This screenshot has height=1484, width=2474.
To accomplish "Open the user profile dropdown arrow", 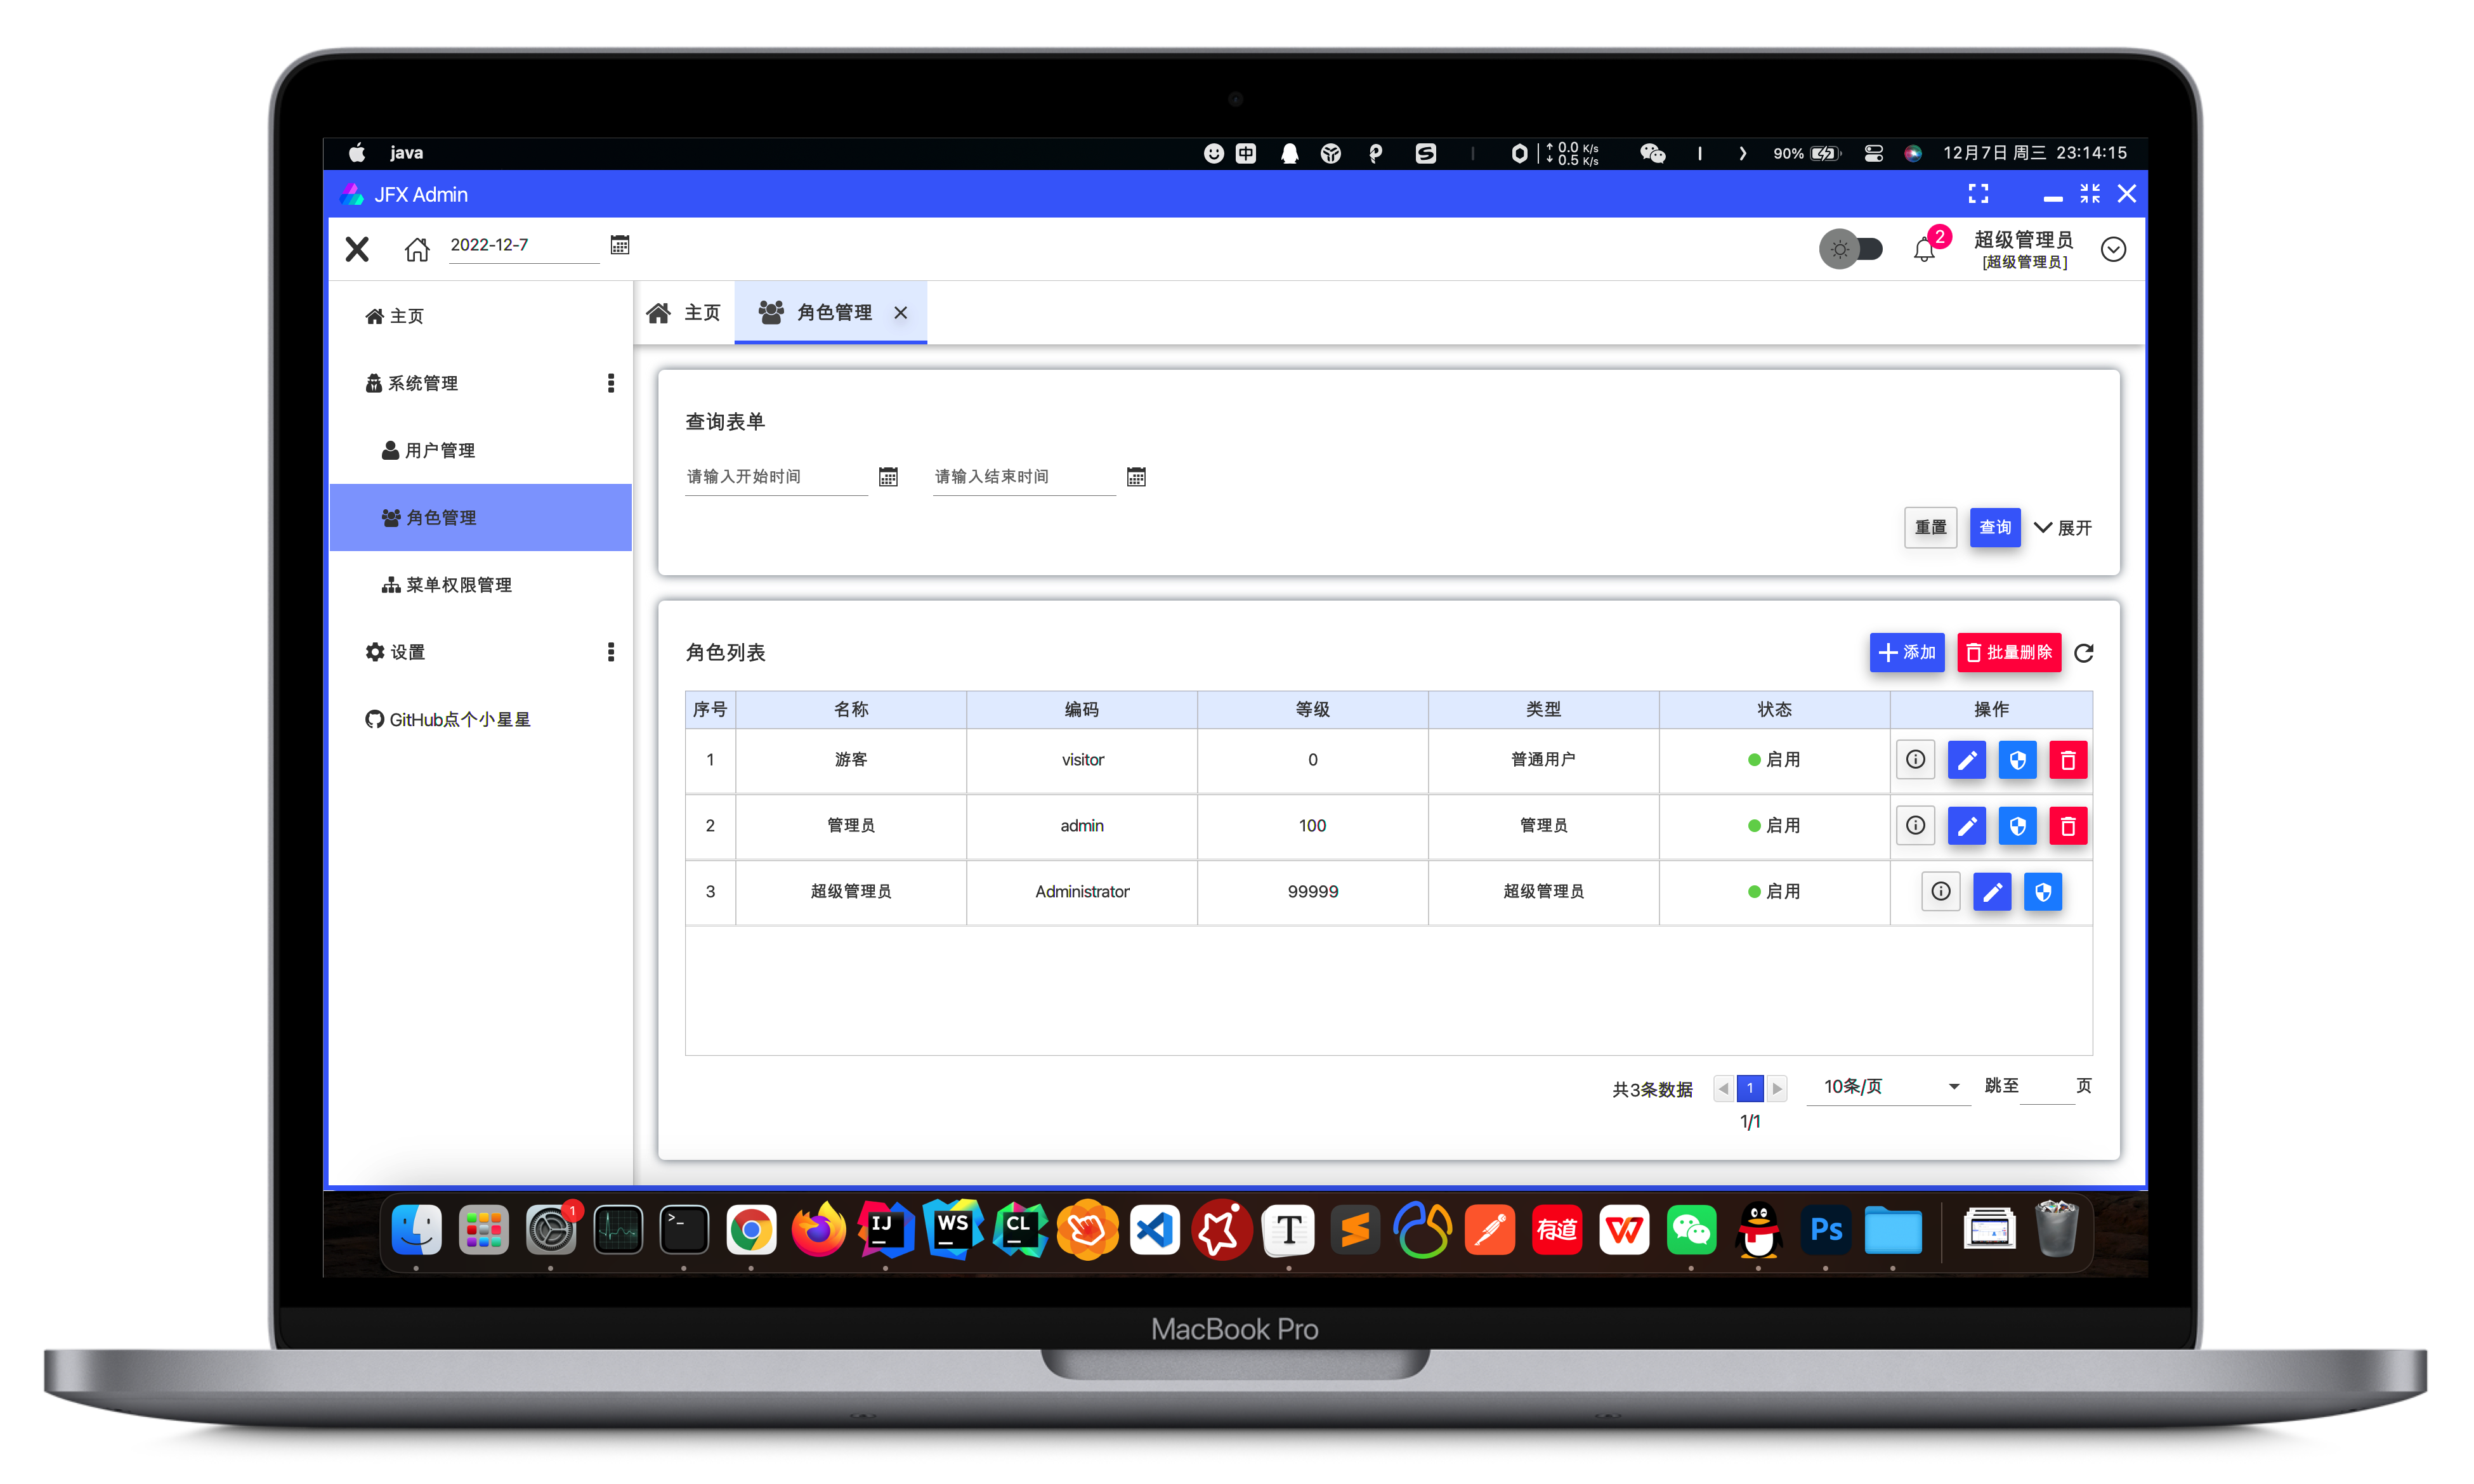I will point(2113,249).
